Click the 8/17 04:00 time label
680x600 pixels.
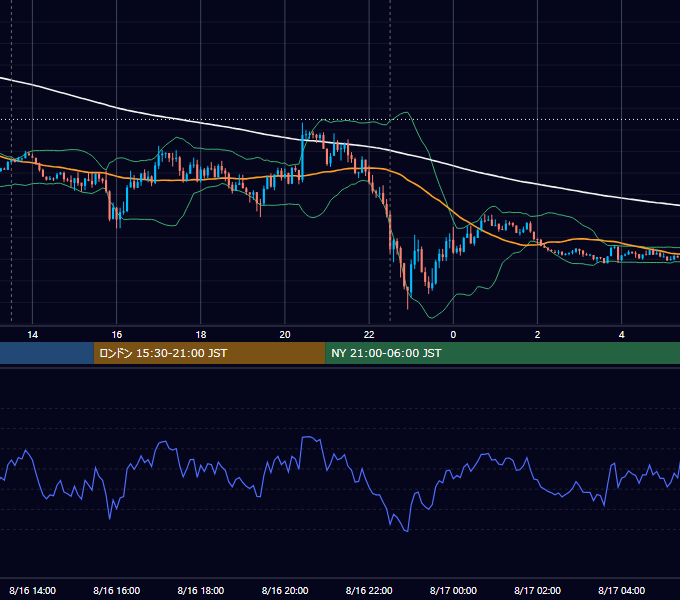pos(621,590)
